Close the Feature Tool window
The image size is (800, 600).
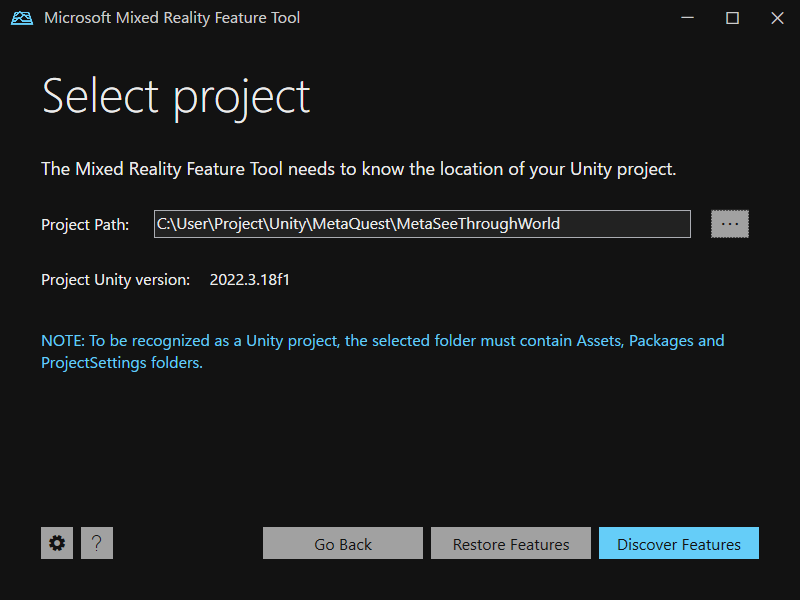point(777,18)
